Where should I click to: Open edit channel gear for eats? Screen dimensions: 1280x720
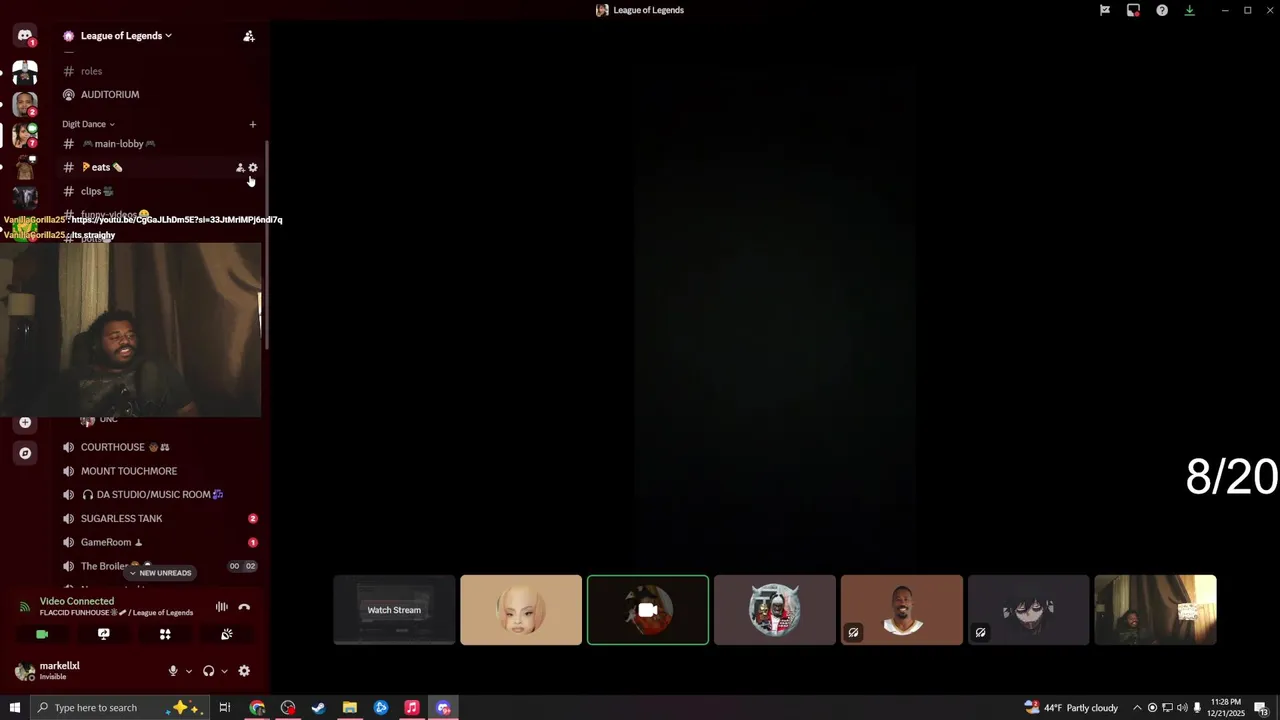[x=253, y=168]
